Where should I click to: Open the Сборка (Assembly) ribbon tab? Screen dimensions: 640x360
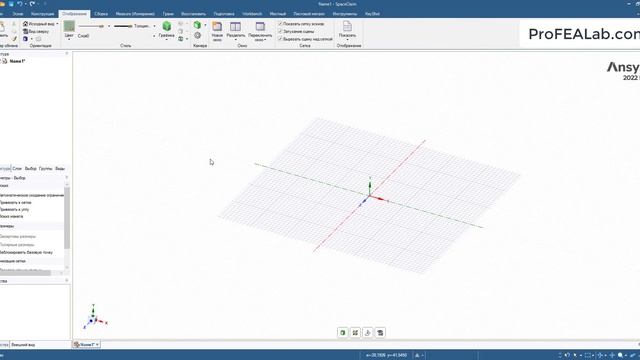tap(101, 14)
